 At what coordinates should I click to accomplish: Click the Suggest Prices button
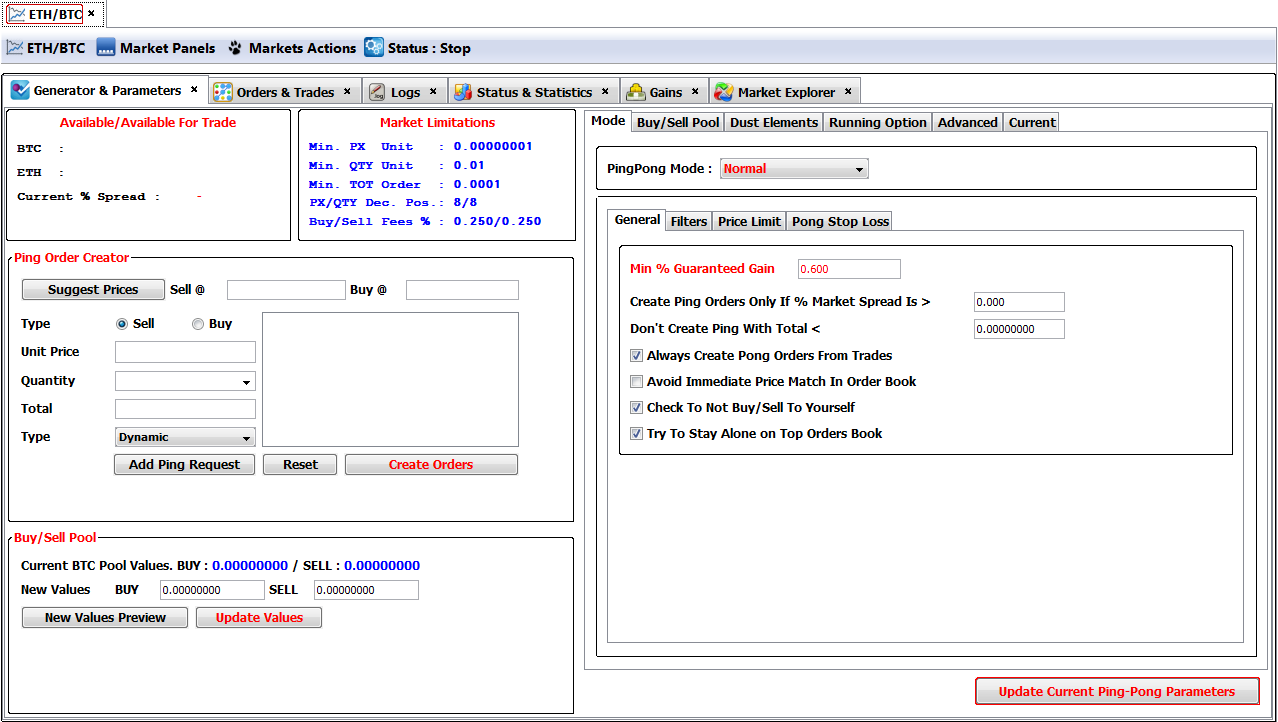click(x=93, y=289)
